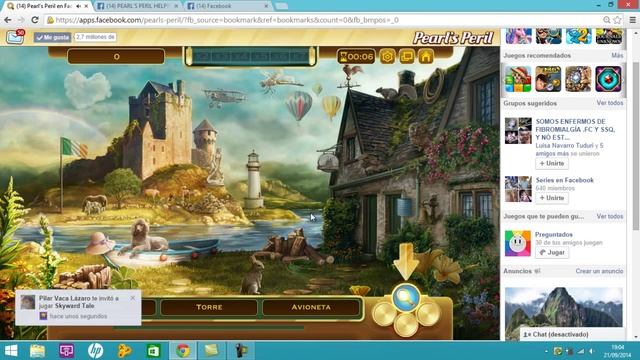Open Series en Facebook group link

[x=564, y=180]
